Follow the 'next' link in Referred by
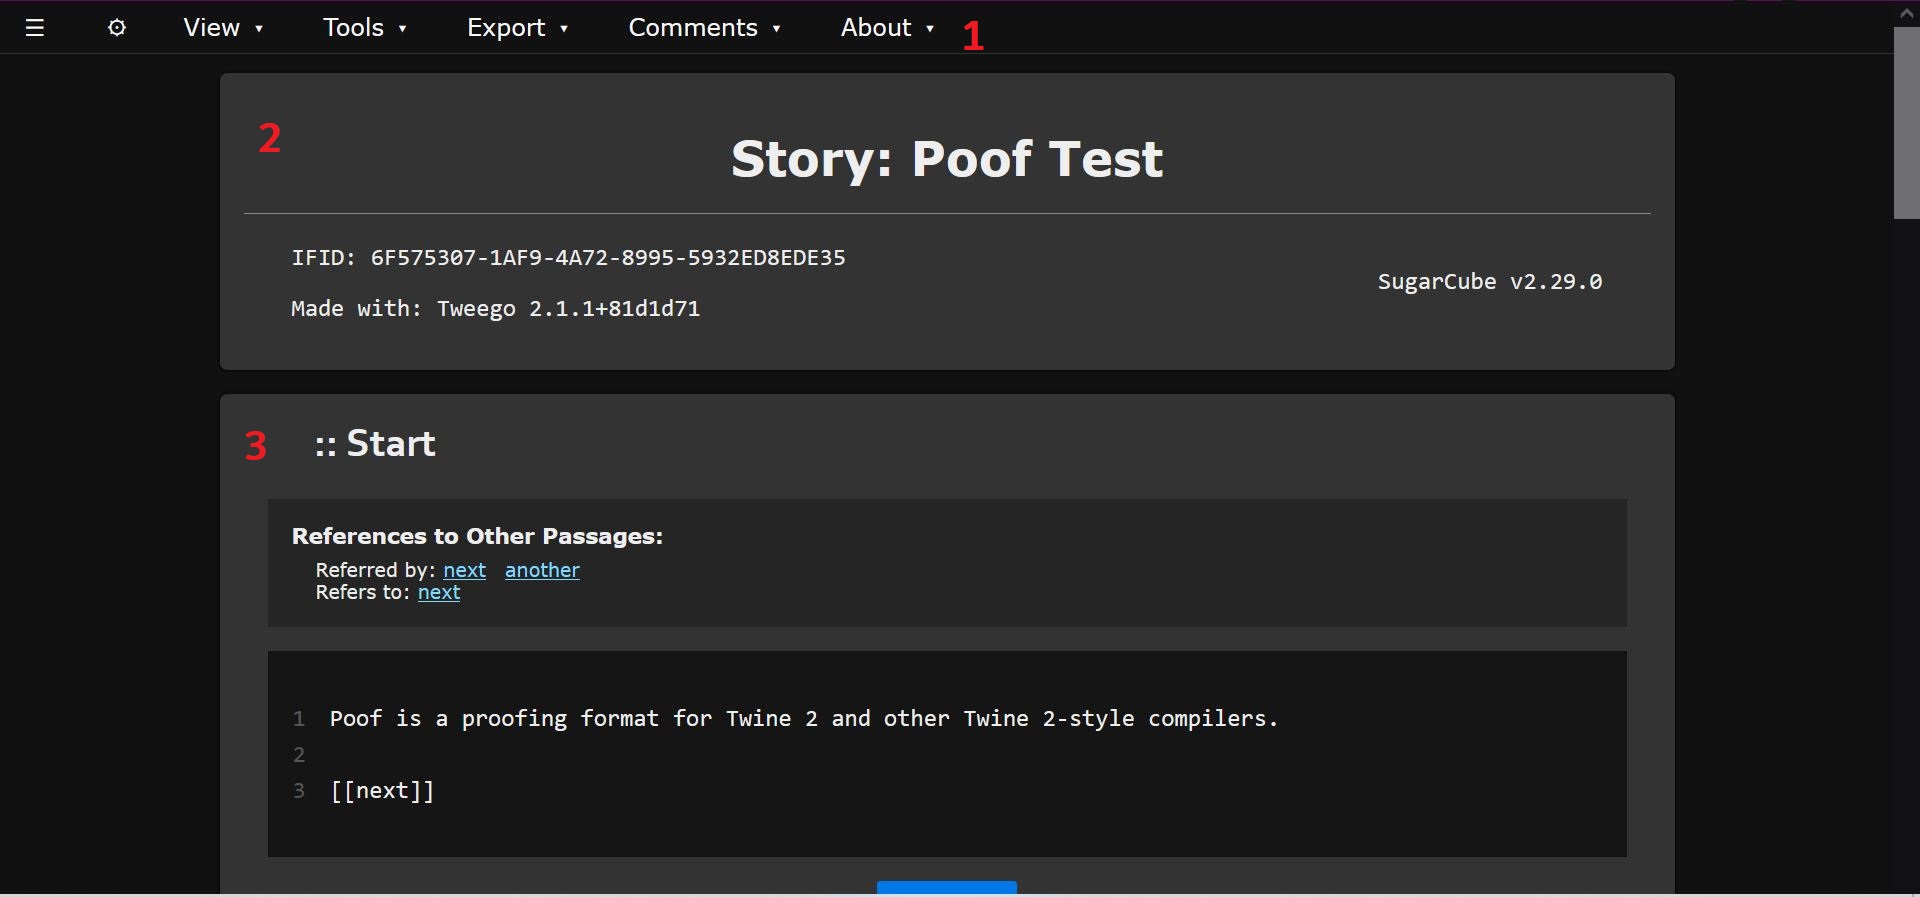 (465, 570)
